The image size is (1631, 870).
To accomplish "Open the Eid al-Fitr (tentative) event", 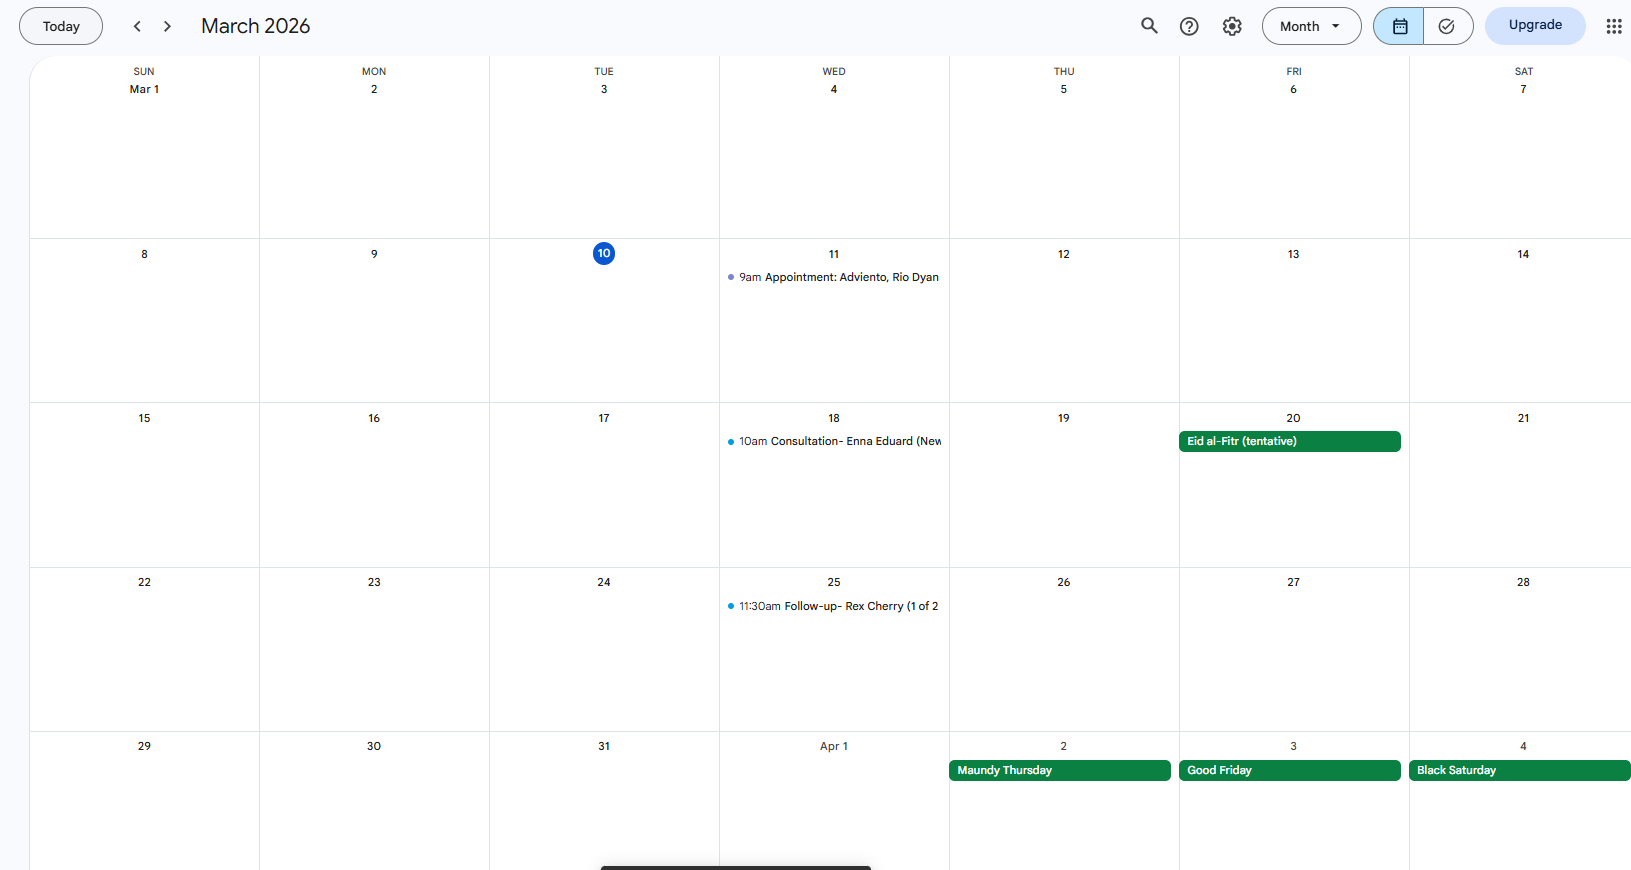I will [1290, 441].
